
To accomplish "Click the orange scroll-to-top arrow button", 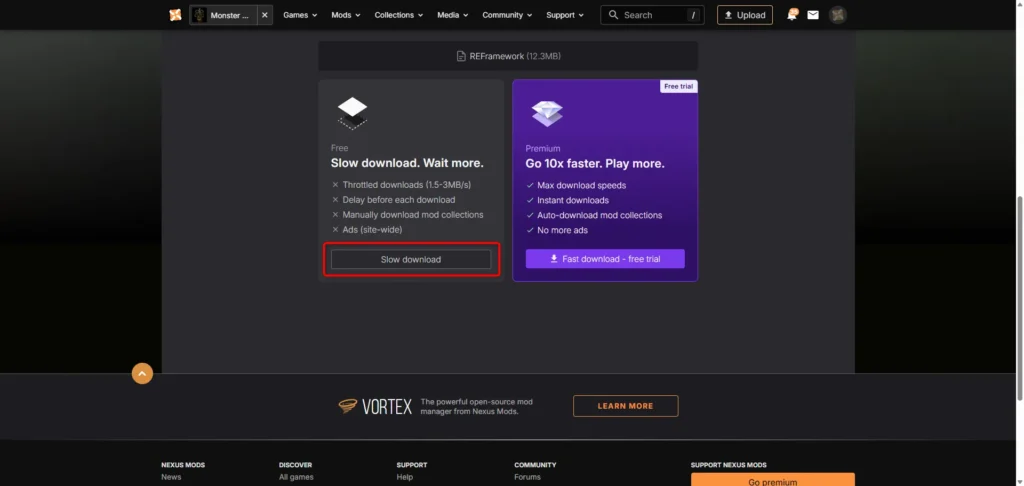I will [142, 374].
